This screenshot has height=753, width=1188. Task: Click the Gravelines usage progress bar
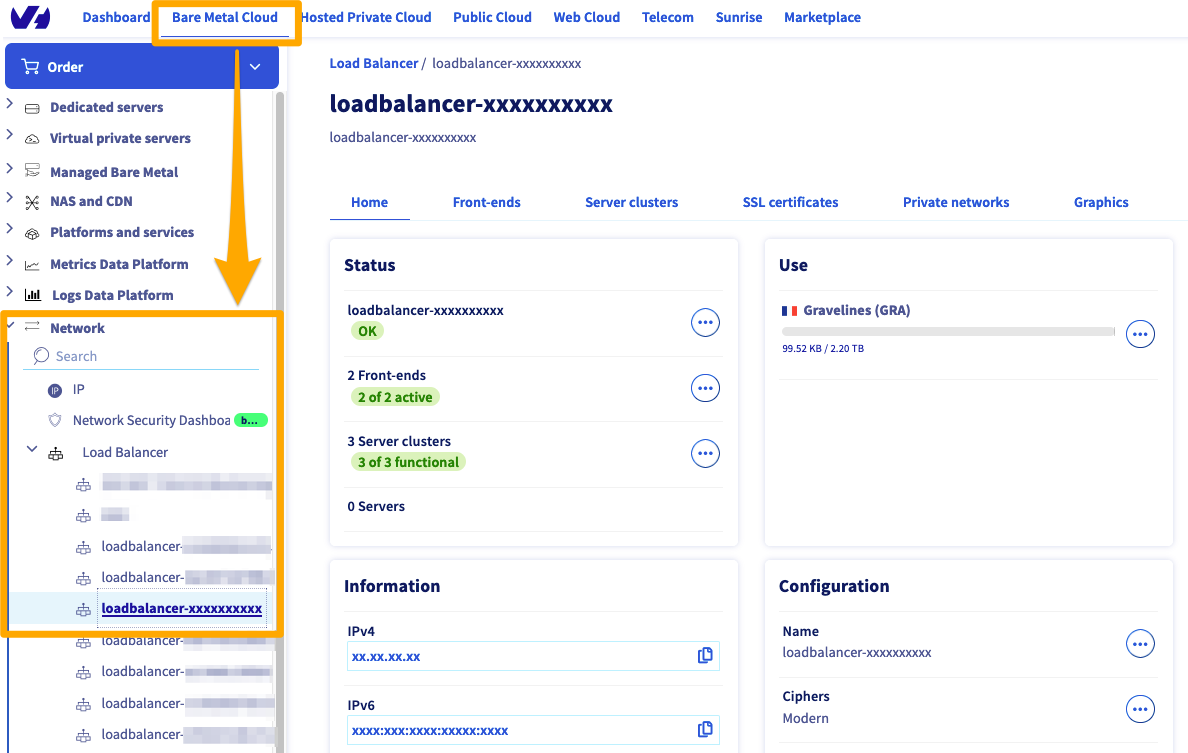tap(947, 331)
